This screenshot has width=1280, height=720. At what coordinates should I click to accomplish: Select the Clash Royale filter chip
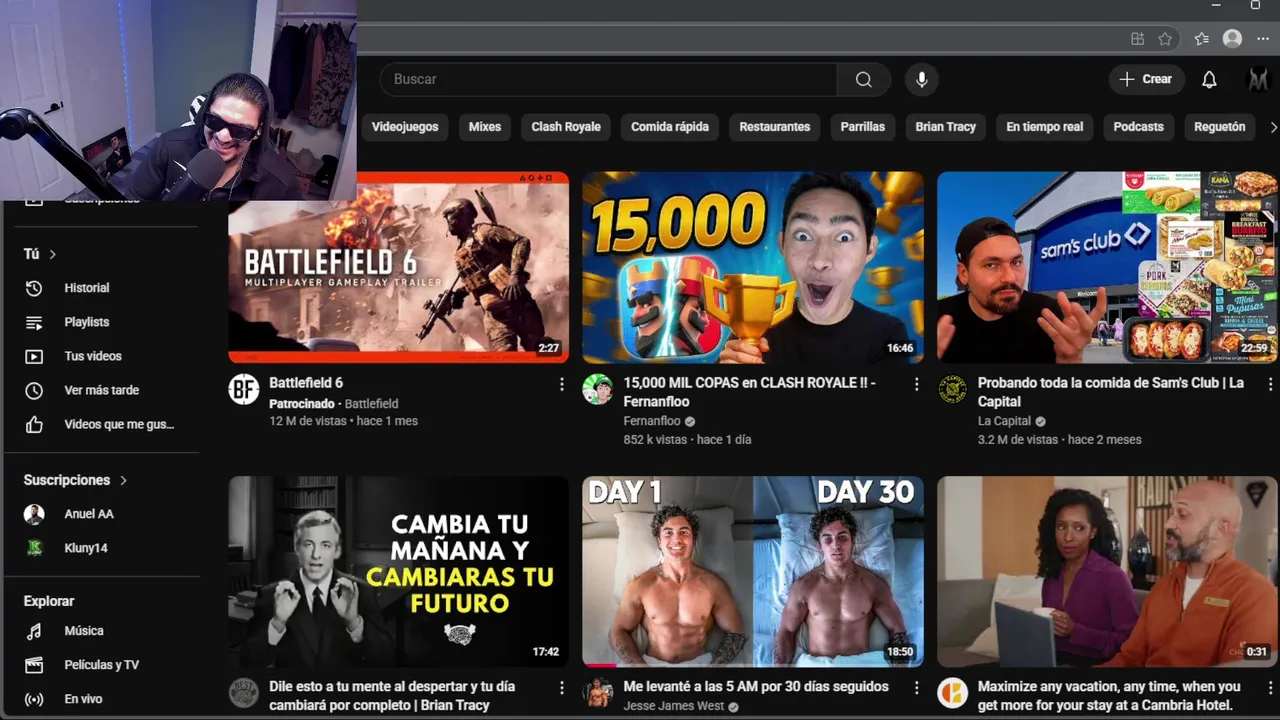pyautogui.click(x=566, y=127)
